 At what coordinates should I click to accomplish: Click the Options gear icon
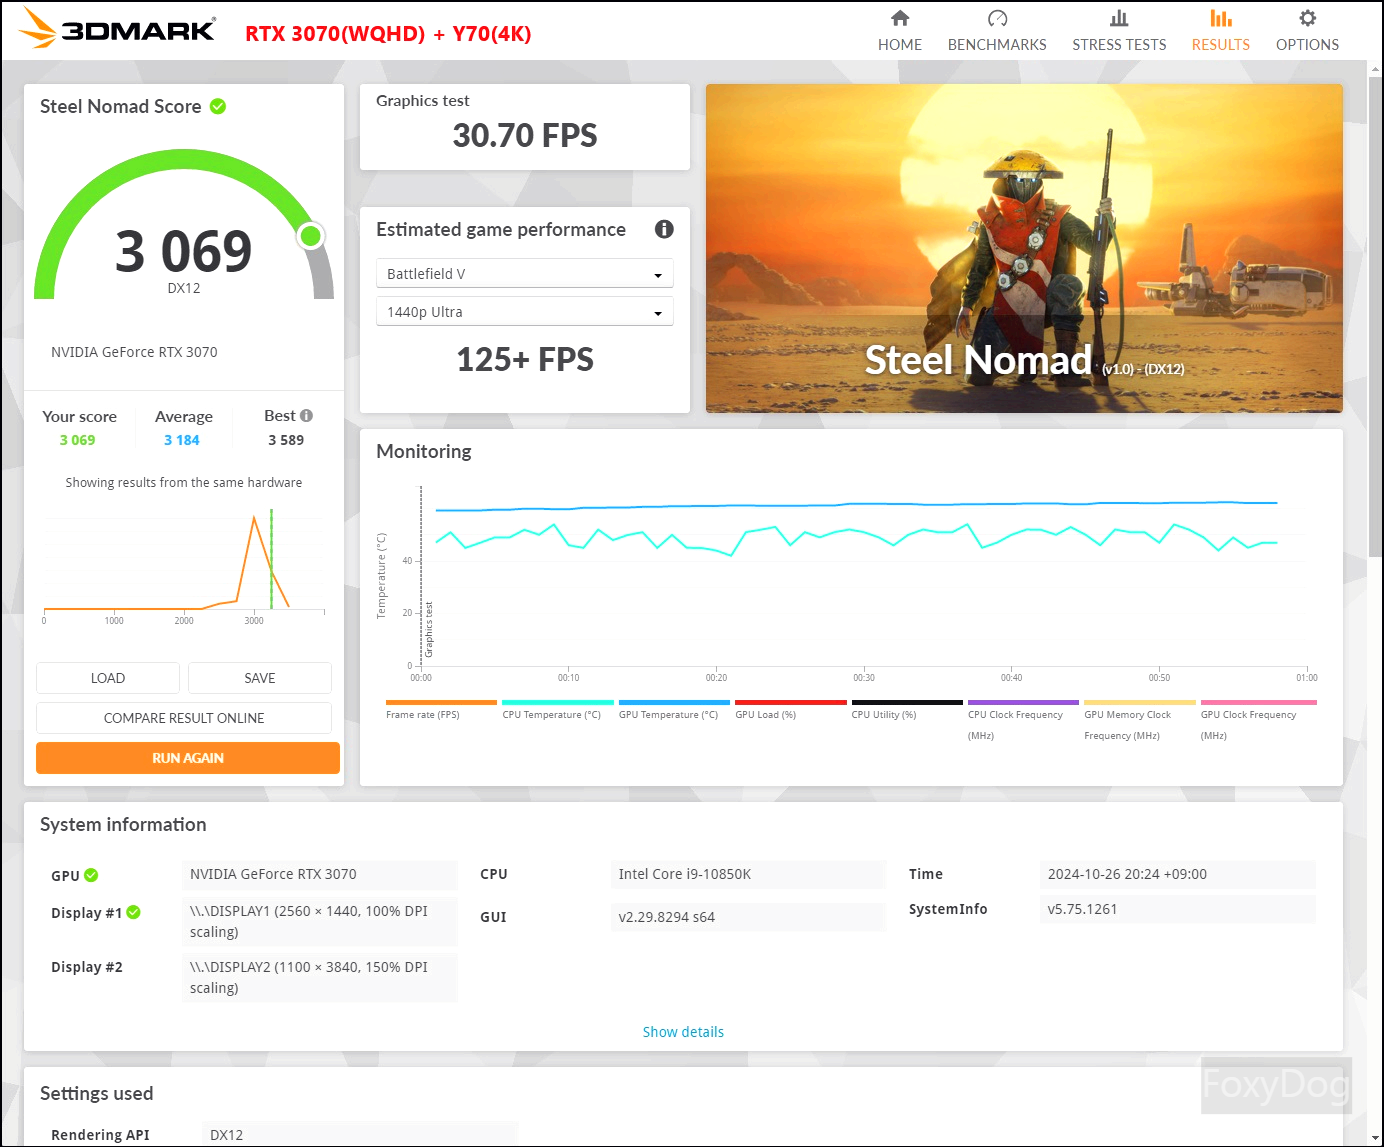click(1307, 18)
